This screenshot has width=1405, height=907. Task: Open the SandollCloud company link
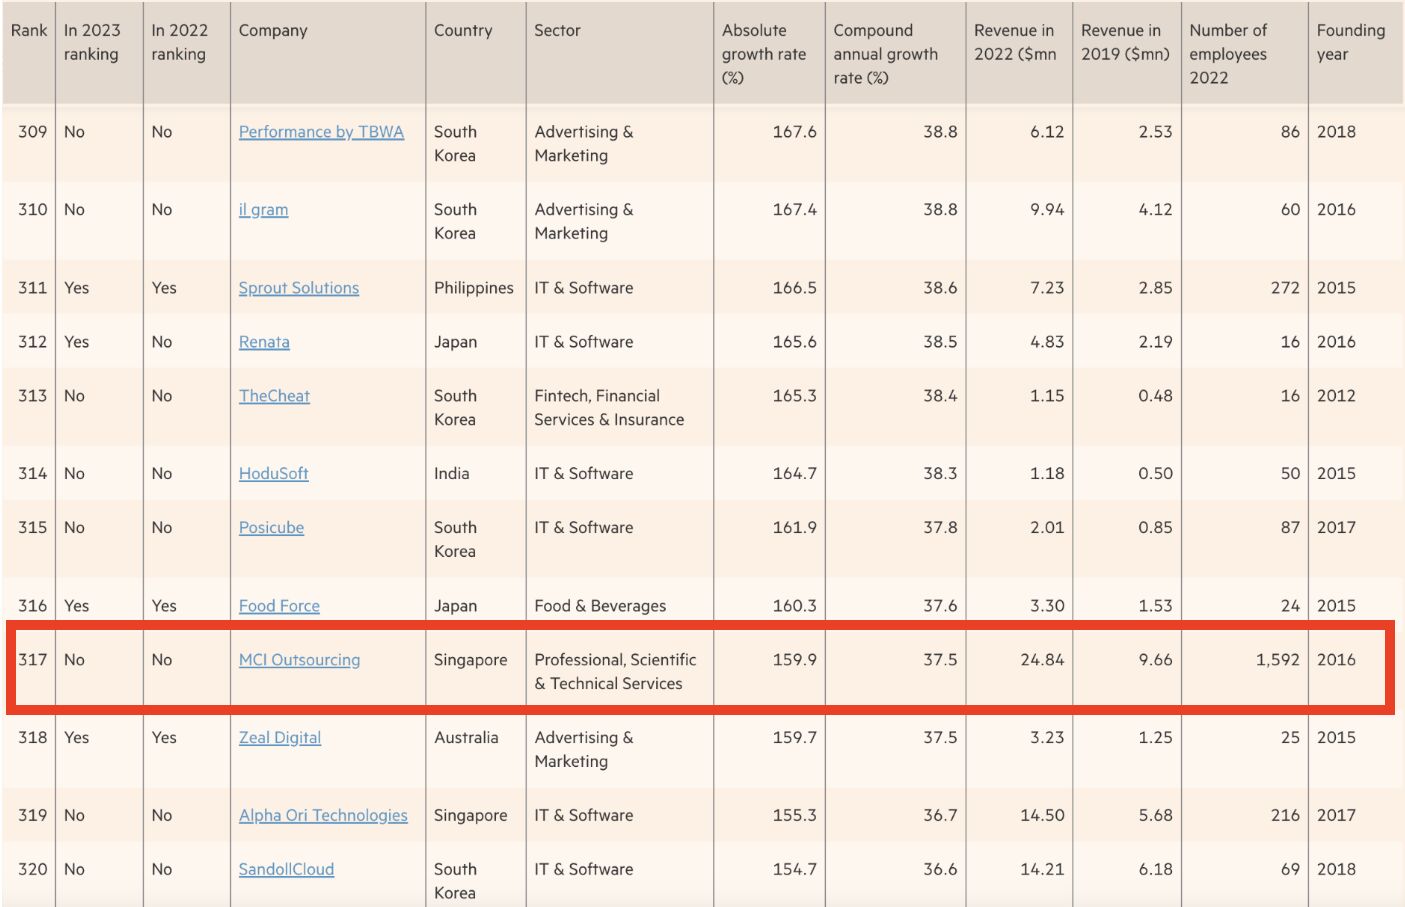286,870
